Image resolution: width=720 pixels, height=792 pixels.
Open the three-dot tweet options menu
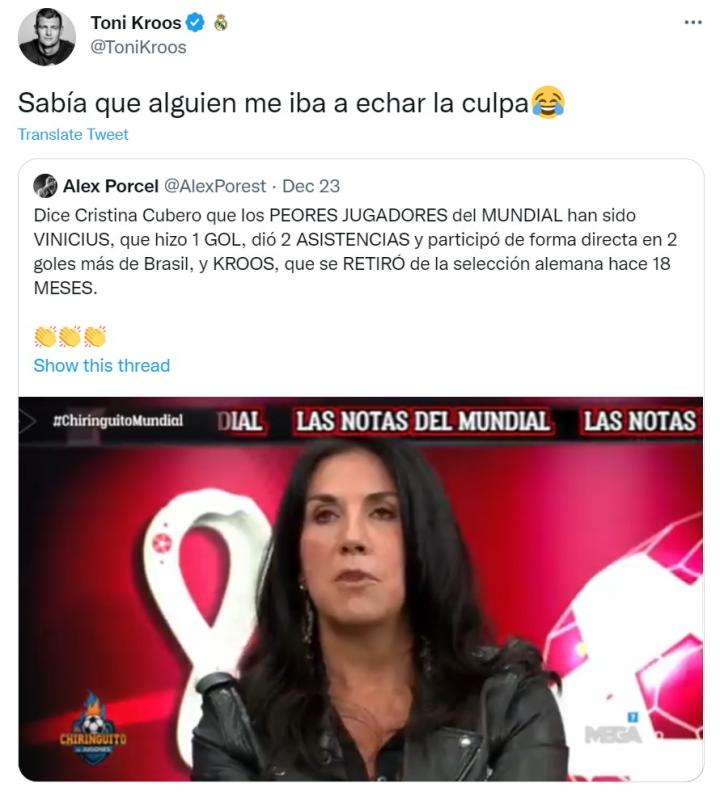coord(693,22)
